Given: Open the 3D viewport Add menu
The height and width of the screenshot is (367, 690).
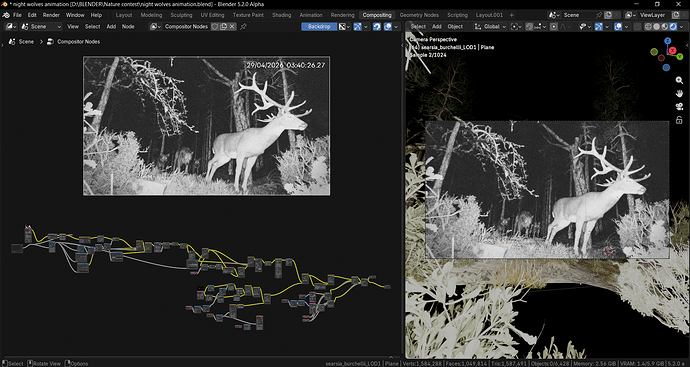Looking at the screenshot, I should tap(437, 26).
